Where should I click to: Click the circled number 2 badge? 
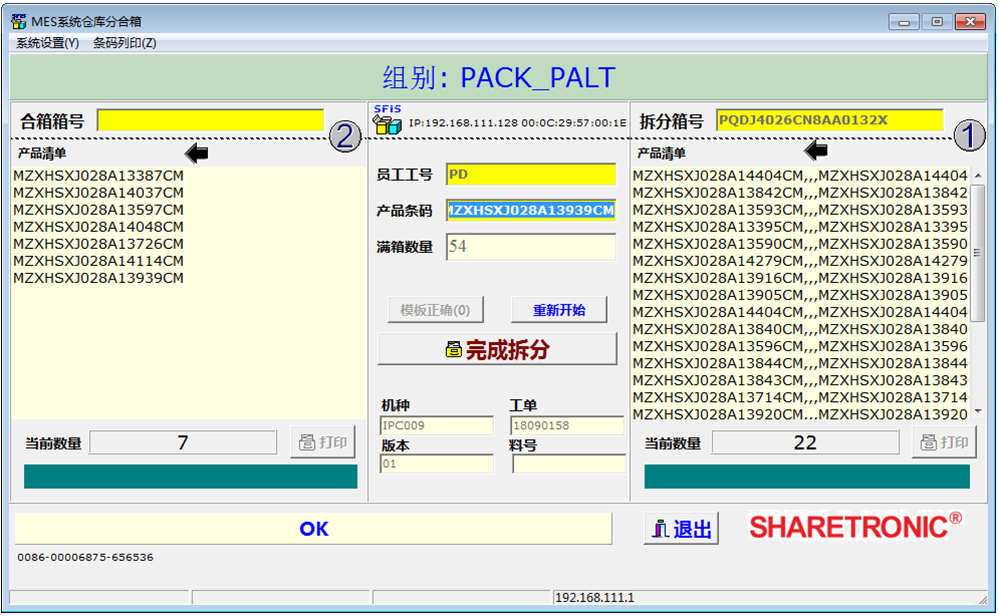(x=345, y=137)
